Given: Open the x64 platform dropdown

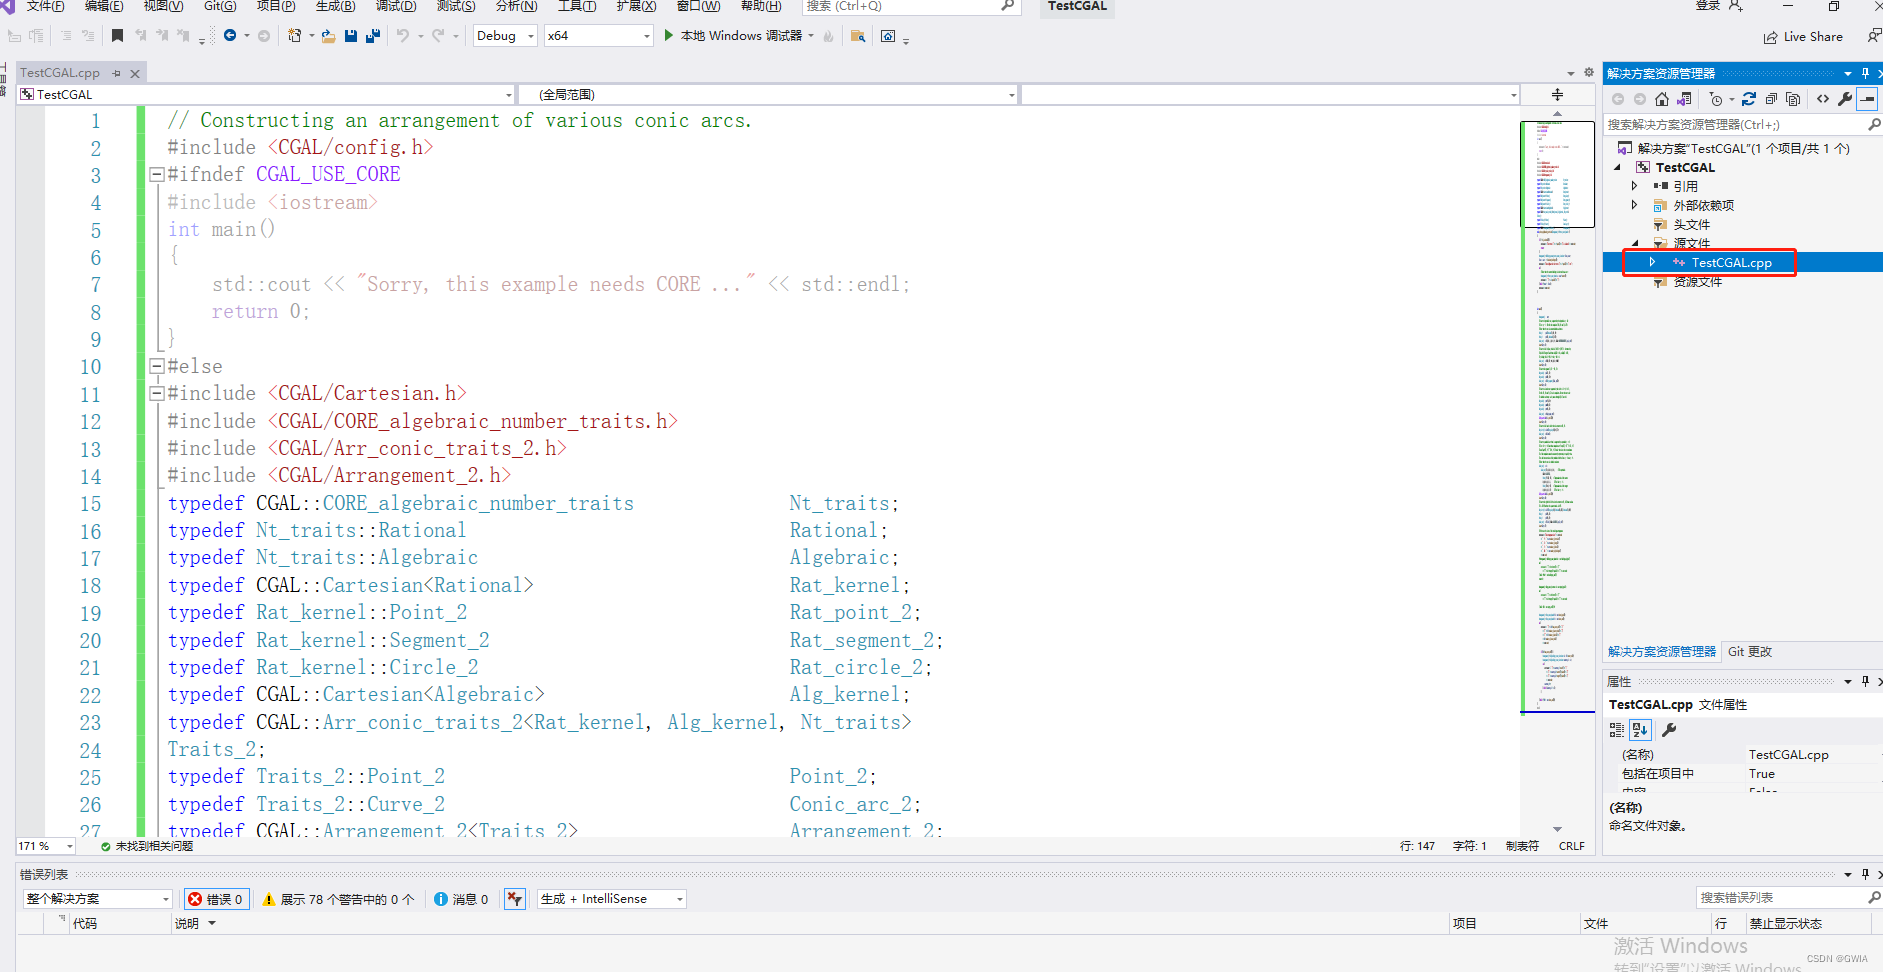Looking at the screenshot, I should tap(598, 36).
